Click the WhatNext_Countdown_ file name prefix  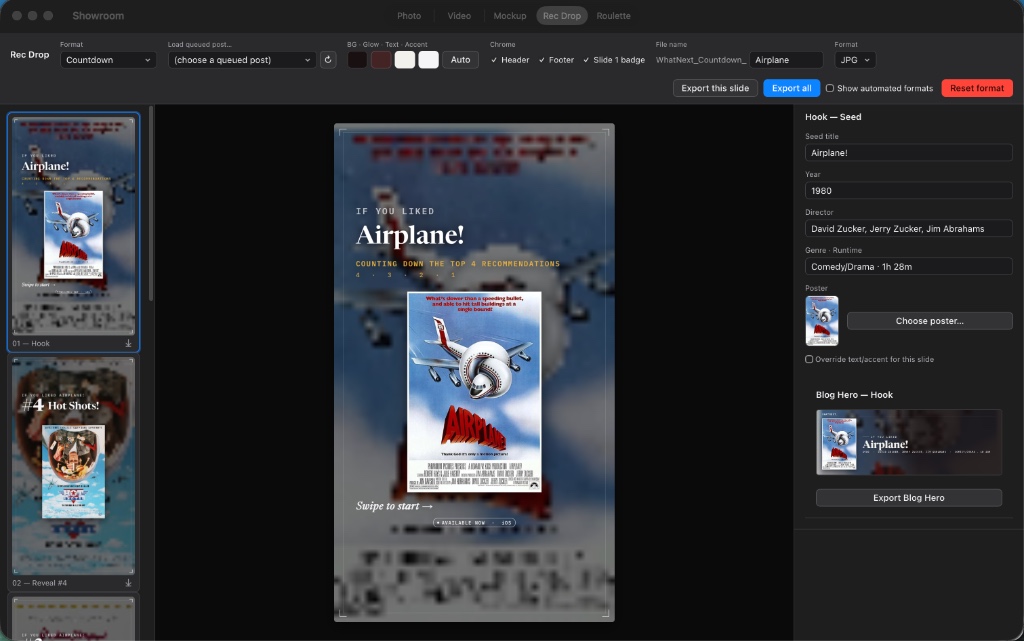(700, 59)
